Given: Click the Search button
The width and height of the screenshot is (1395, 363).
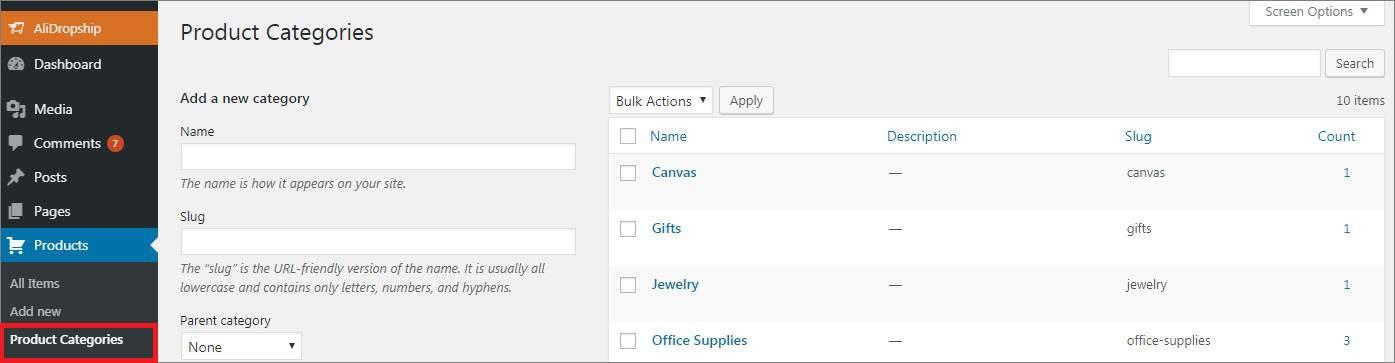Looking at the screenshot, I should click(1355, 63).
